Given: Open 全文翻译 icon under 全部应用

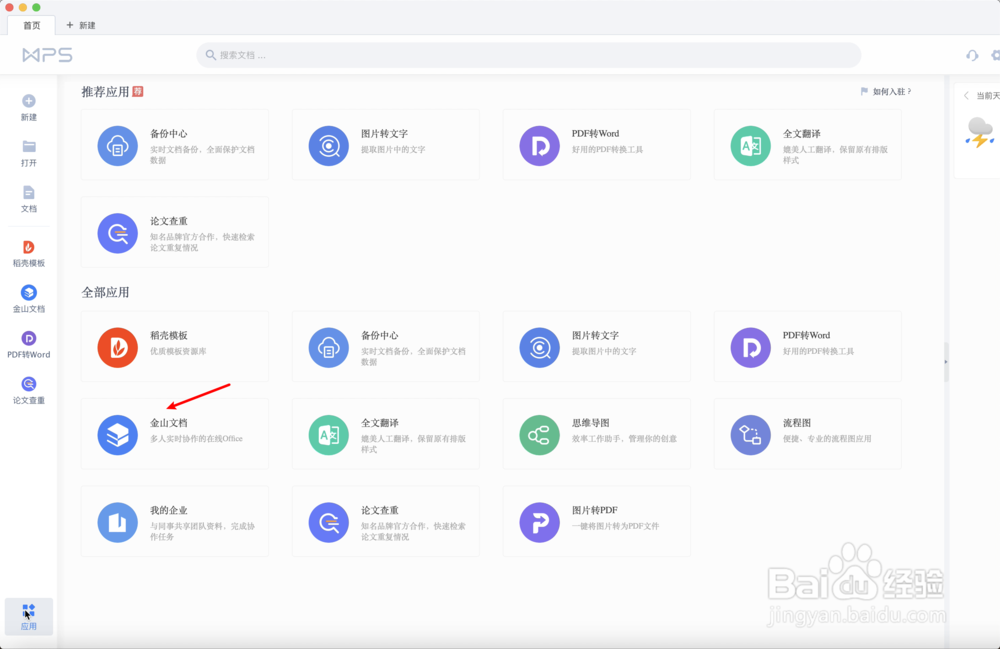Looking at the screenshot, I should pos(328,435).
